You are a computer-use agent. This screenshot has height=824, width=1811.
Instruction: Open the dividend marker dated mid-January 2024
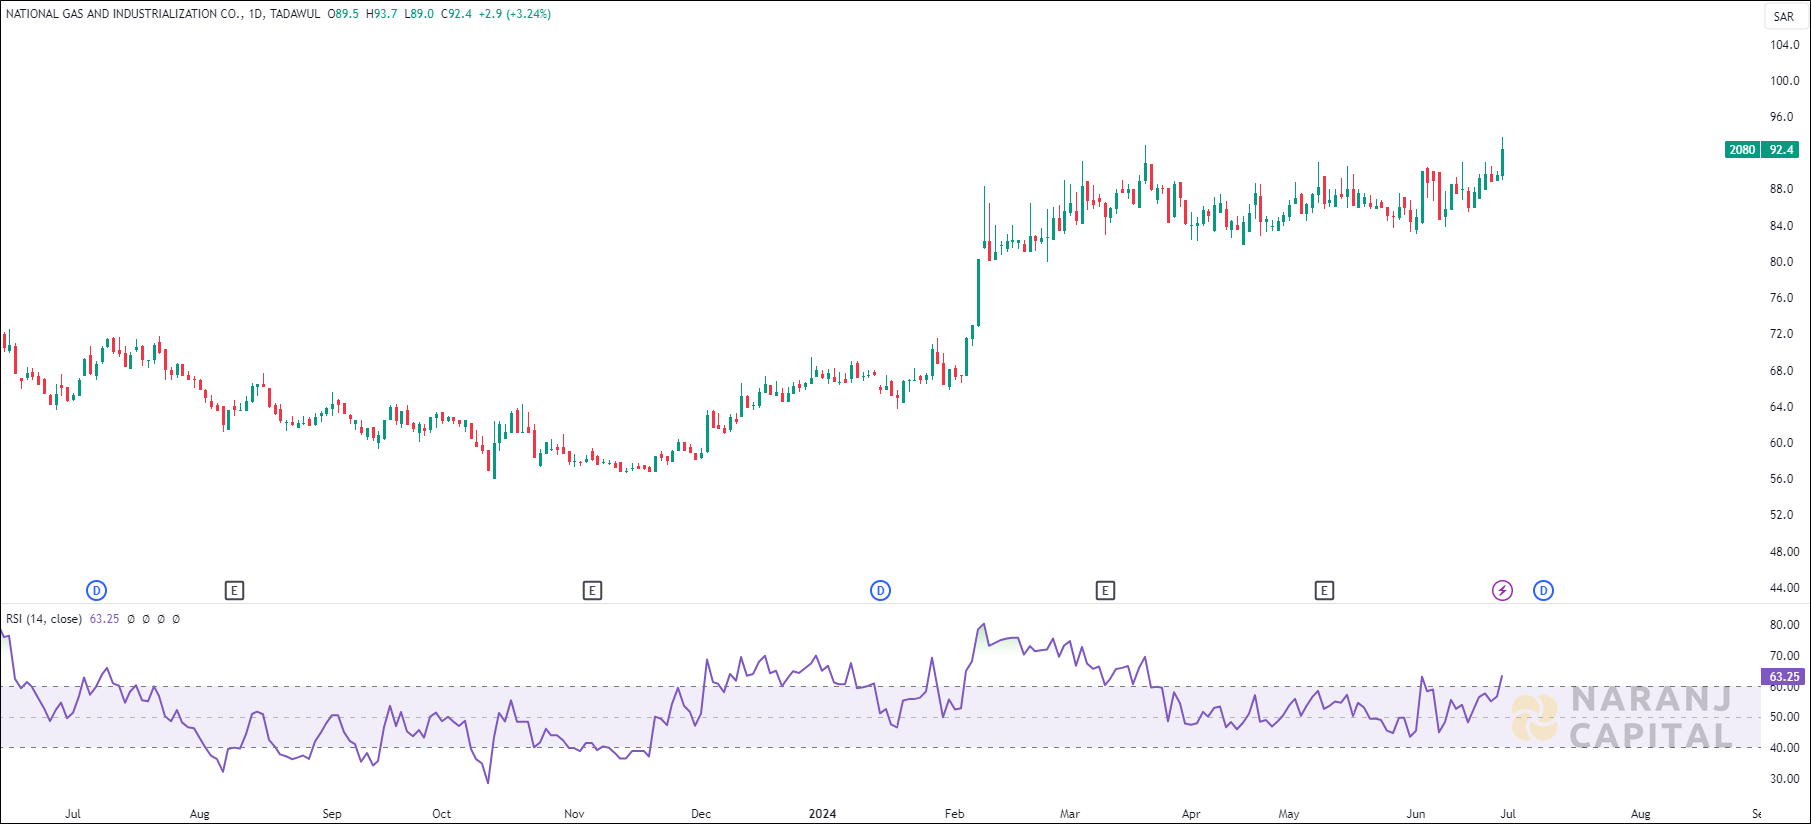point(880,591)
